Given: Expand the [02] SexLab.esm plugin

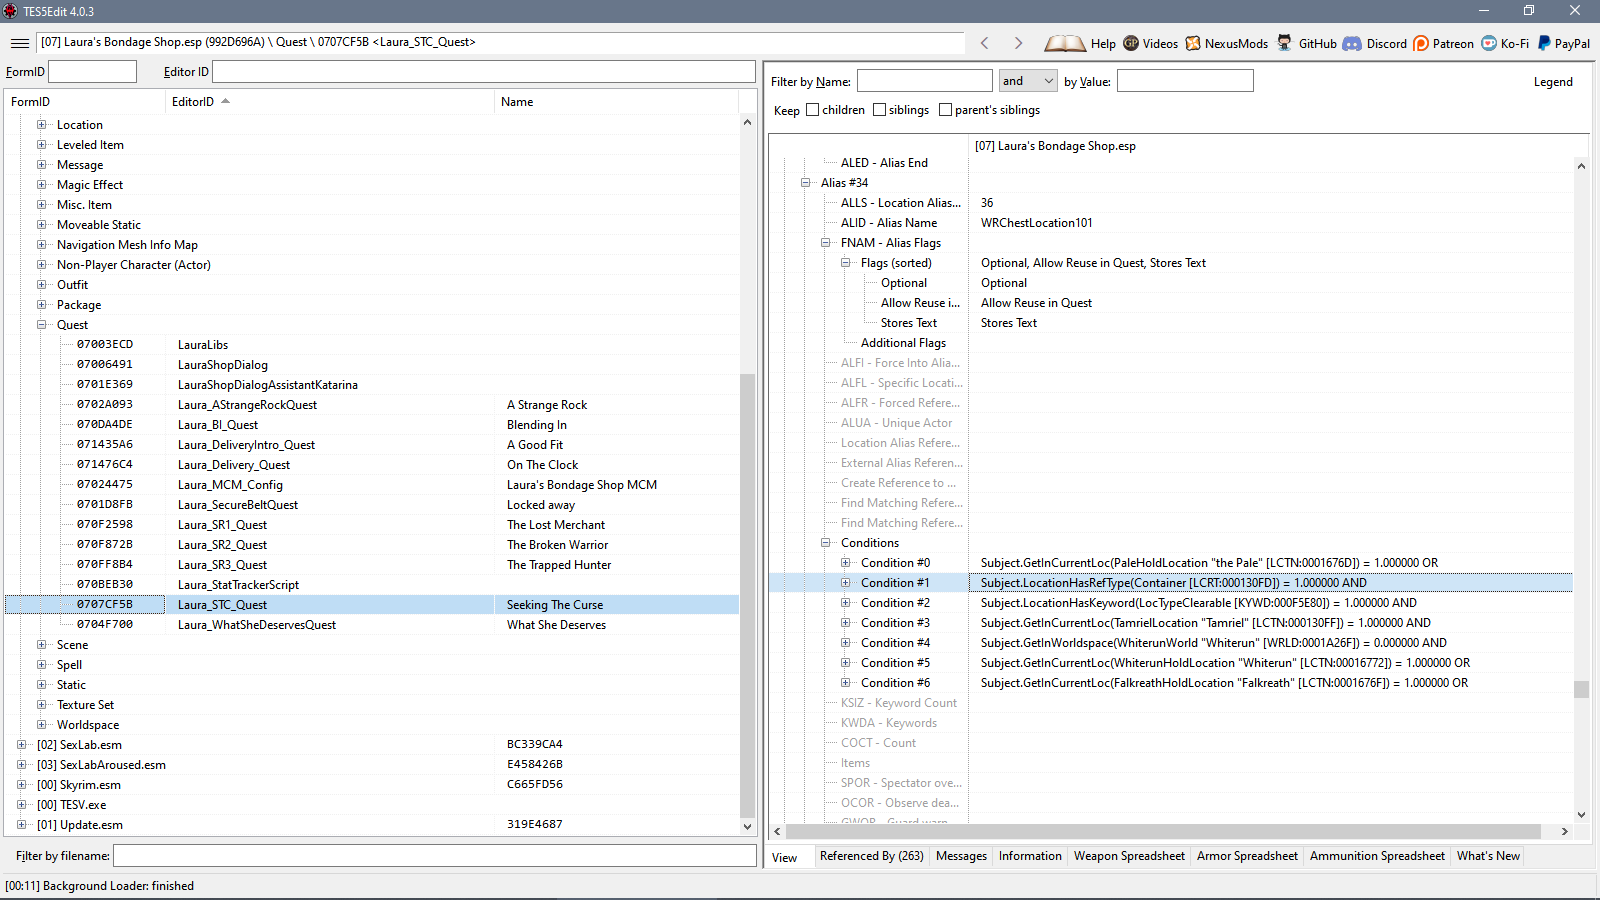Looking at the screenshot, I should click(x=22, y=745).
